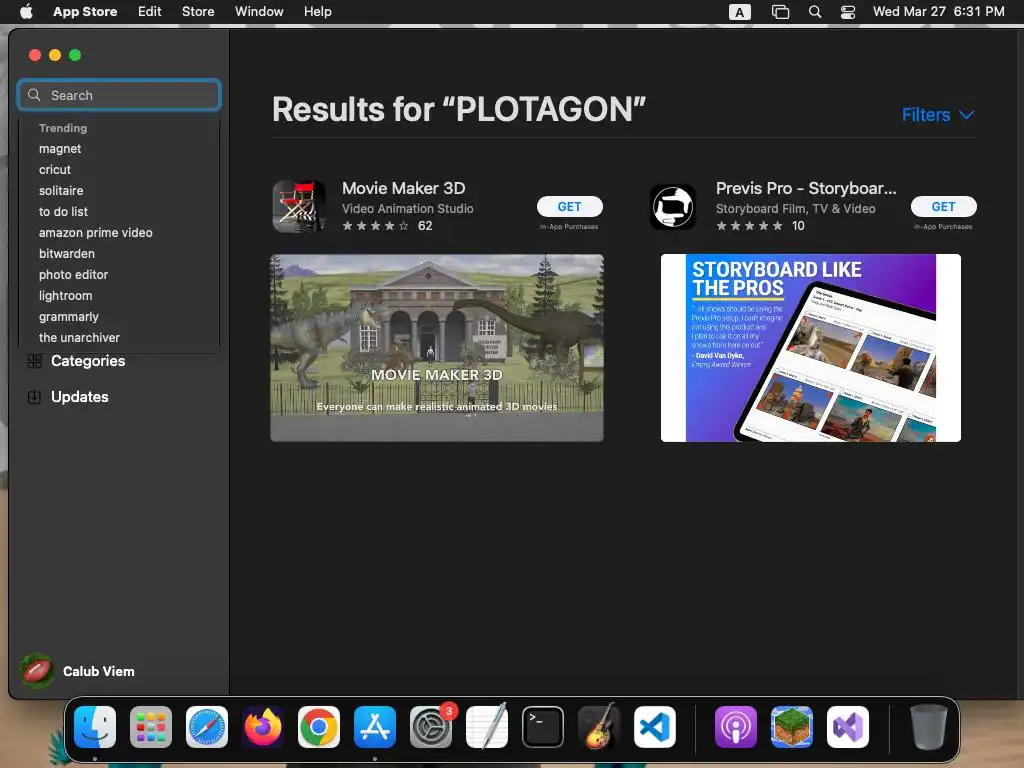Open the Apple menu

pos(26,11)
